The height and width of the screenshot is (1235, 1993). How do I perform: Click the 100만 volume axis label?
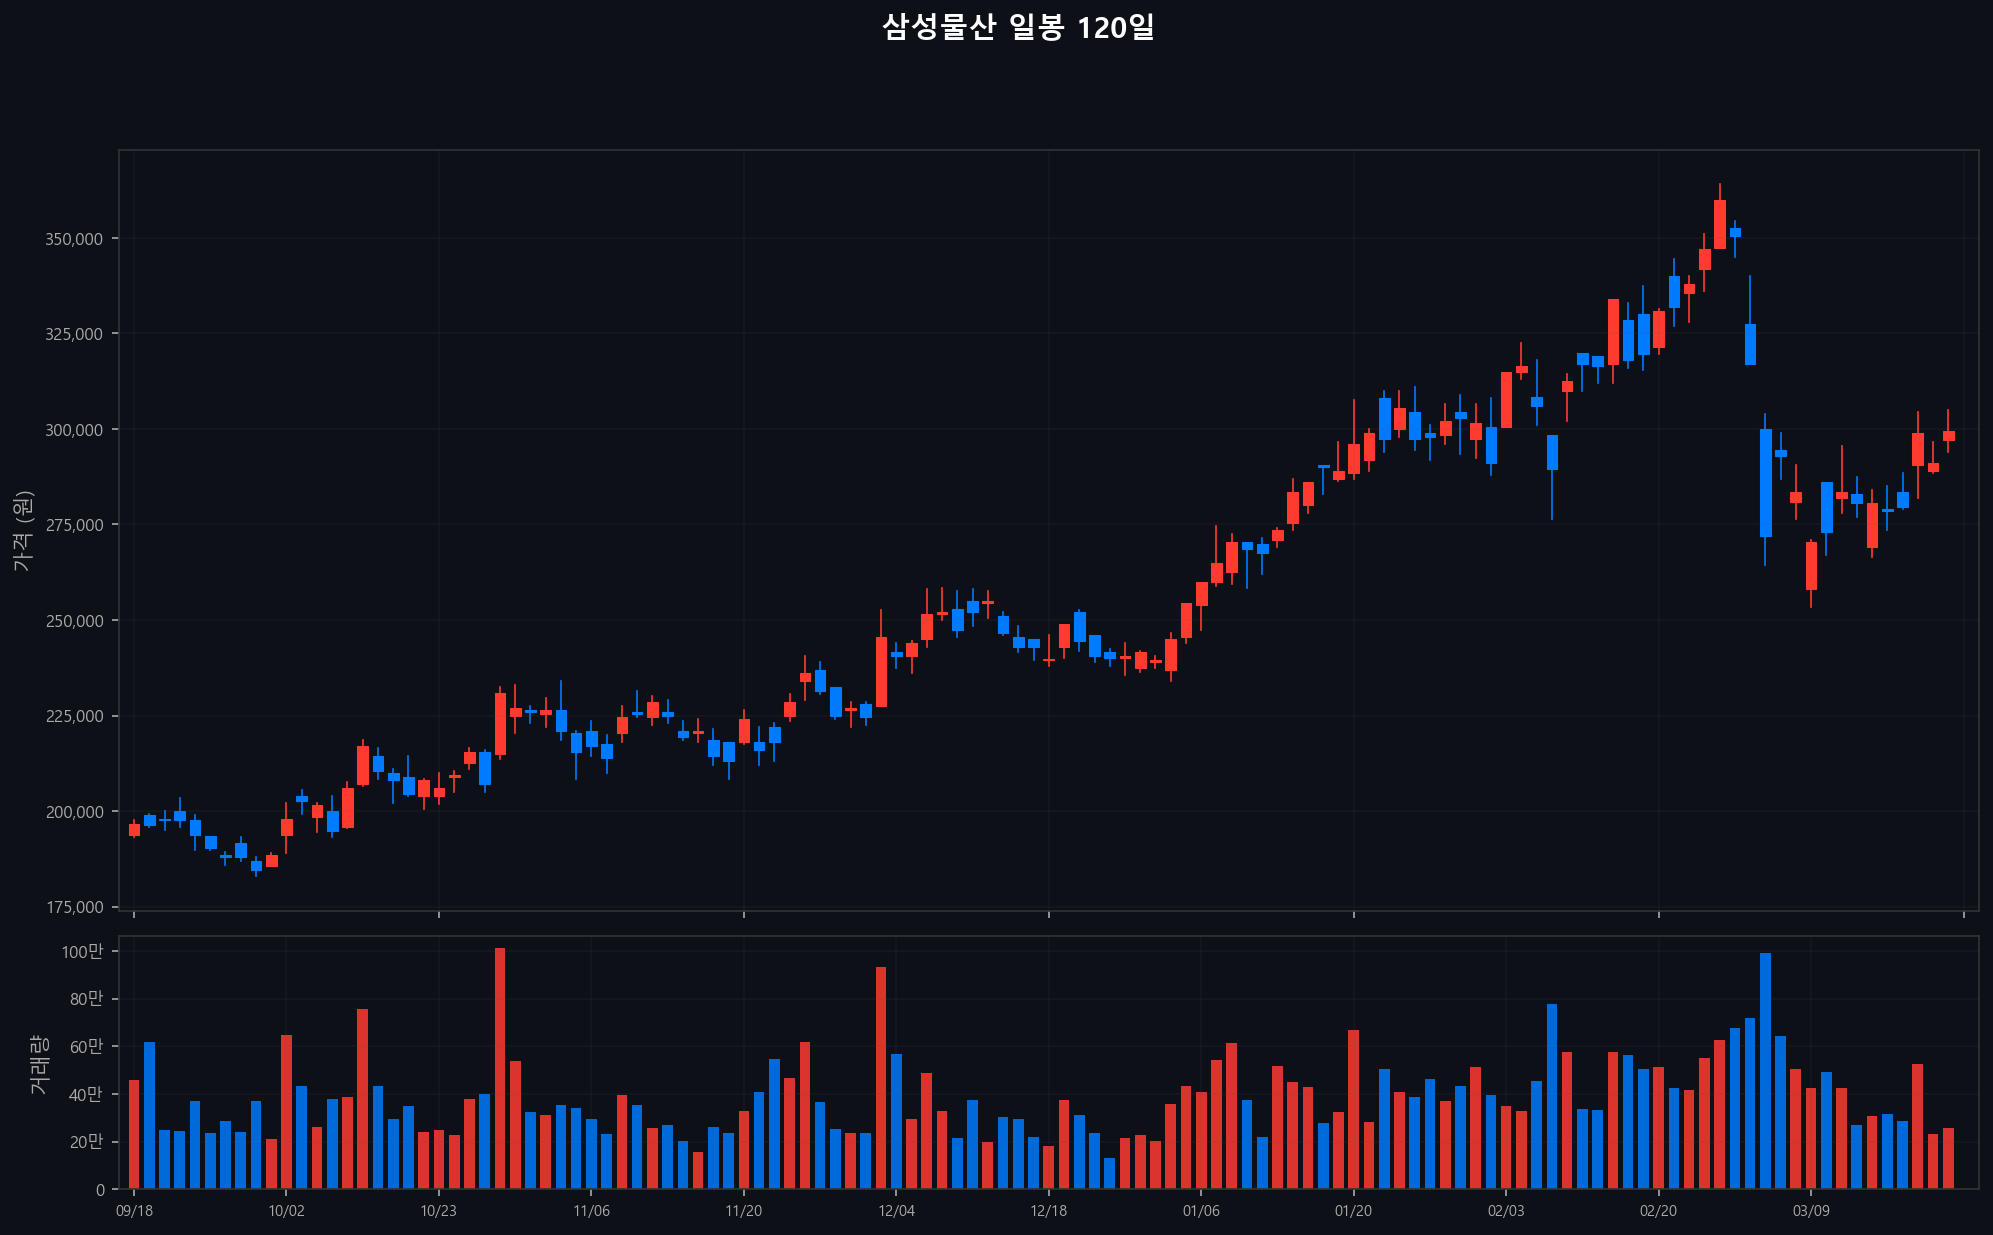coord(82,952)
